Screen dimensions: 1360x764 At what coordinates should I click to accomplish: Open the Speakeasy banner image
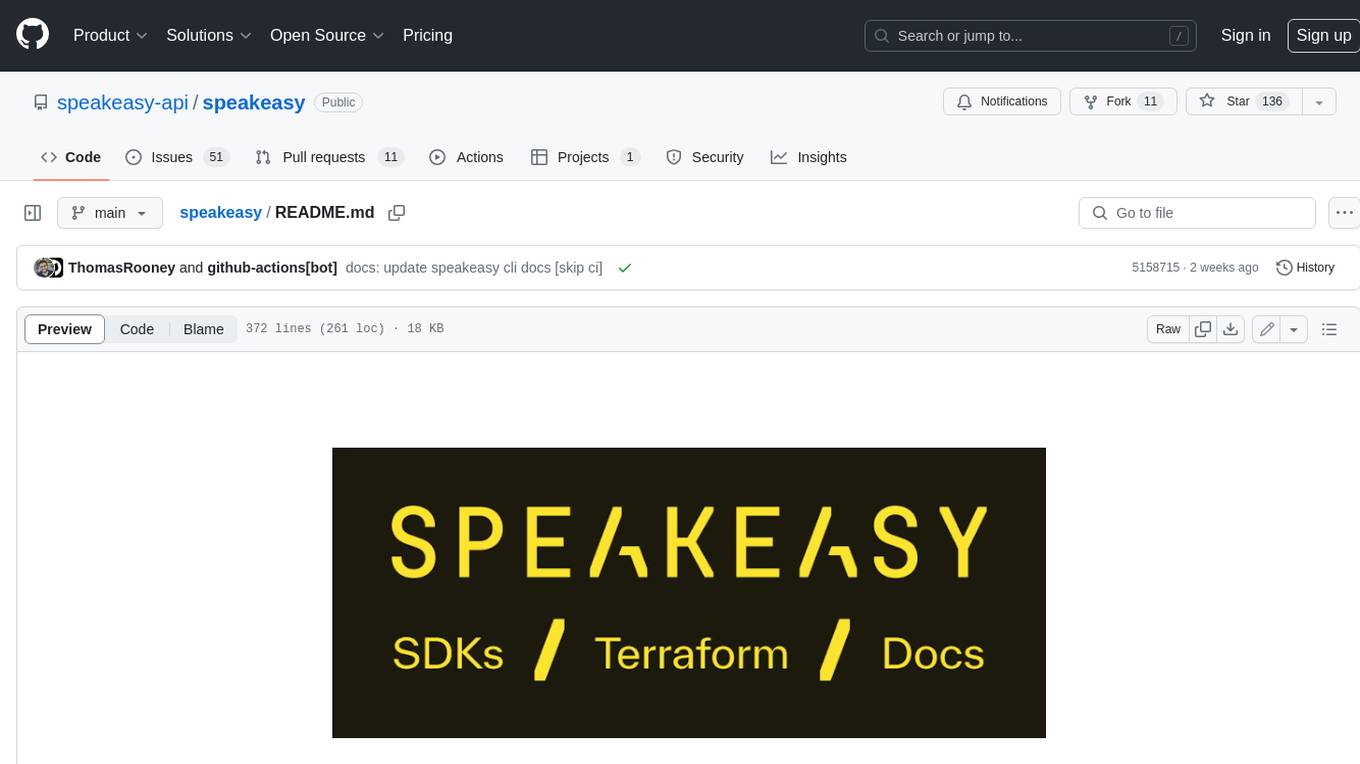pyautogui.click(x=689, y=593)
